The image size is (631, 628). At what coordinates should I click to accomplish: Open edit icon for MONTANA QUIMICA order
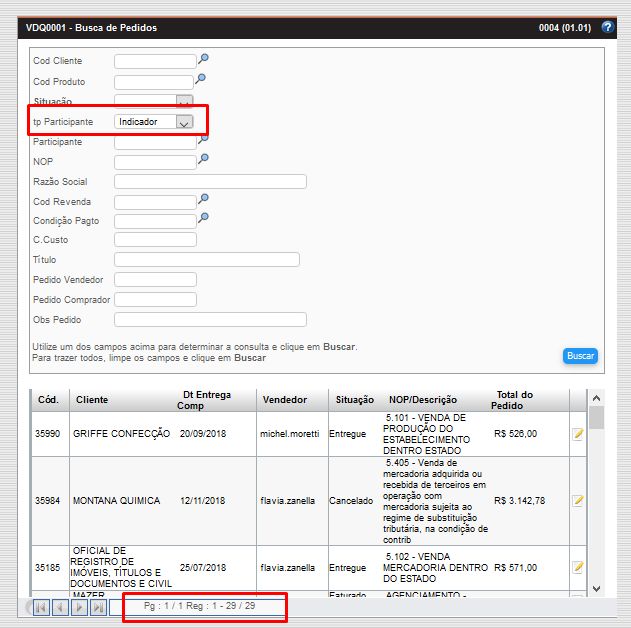(x=577, y=500)
